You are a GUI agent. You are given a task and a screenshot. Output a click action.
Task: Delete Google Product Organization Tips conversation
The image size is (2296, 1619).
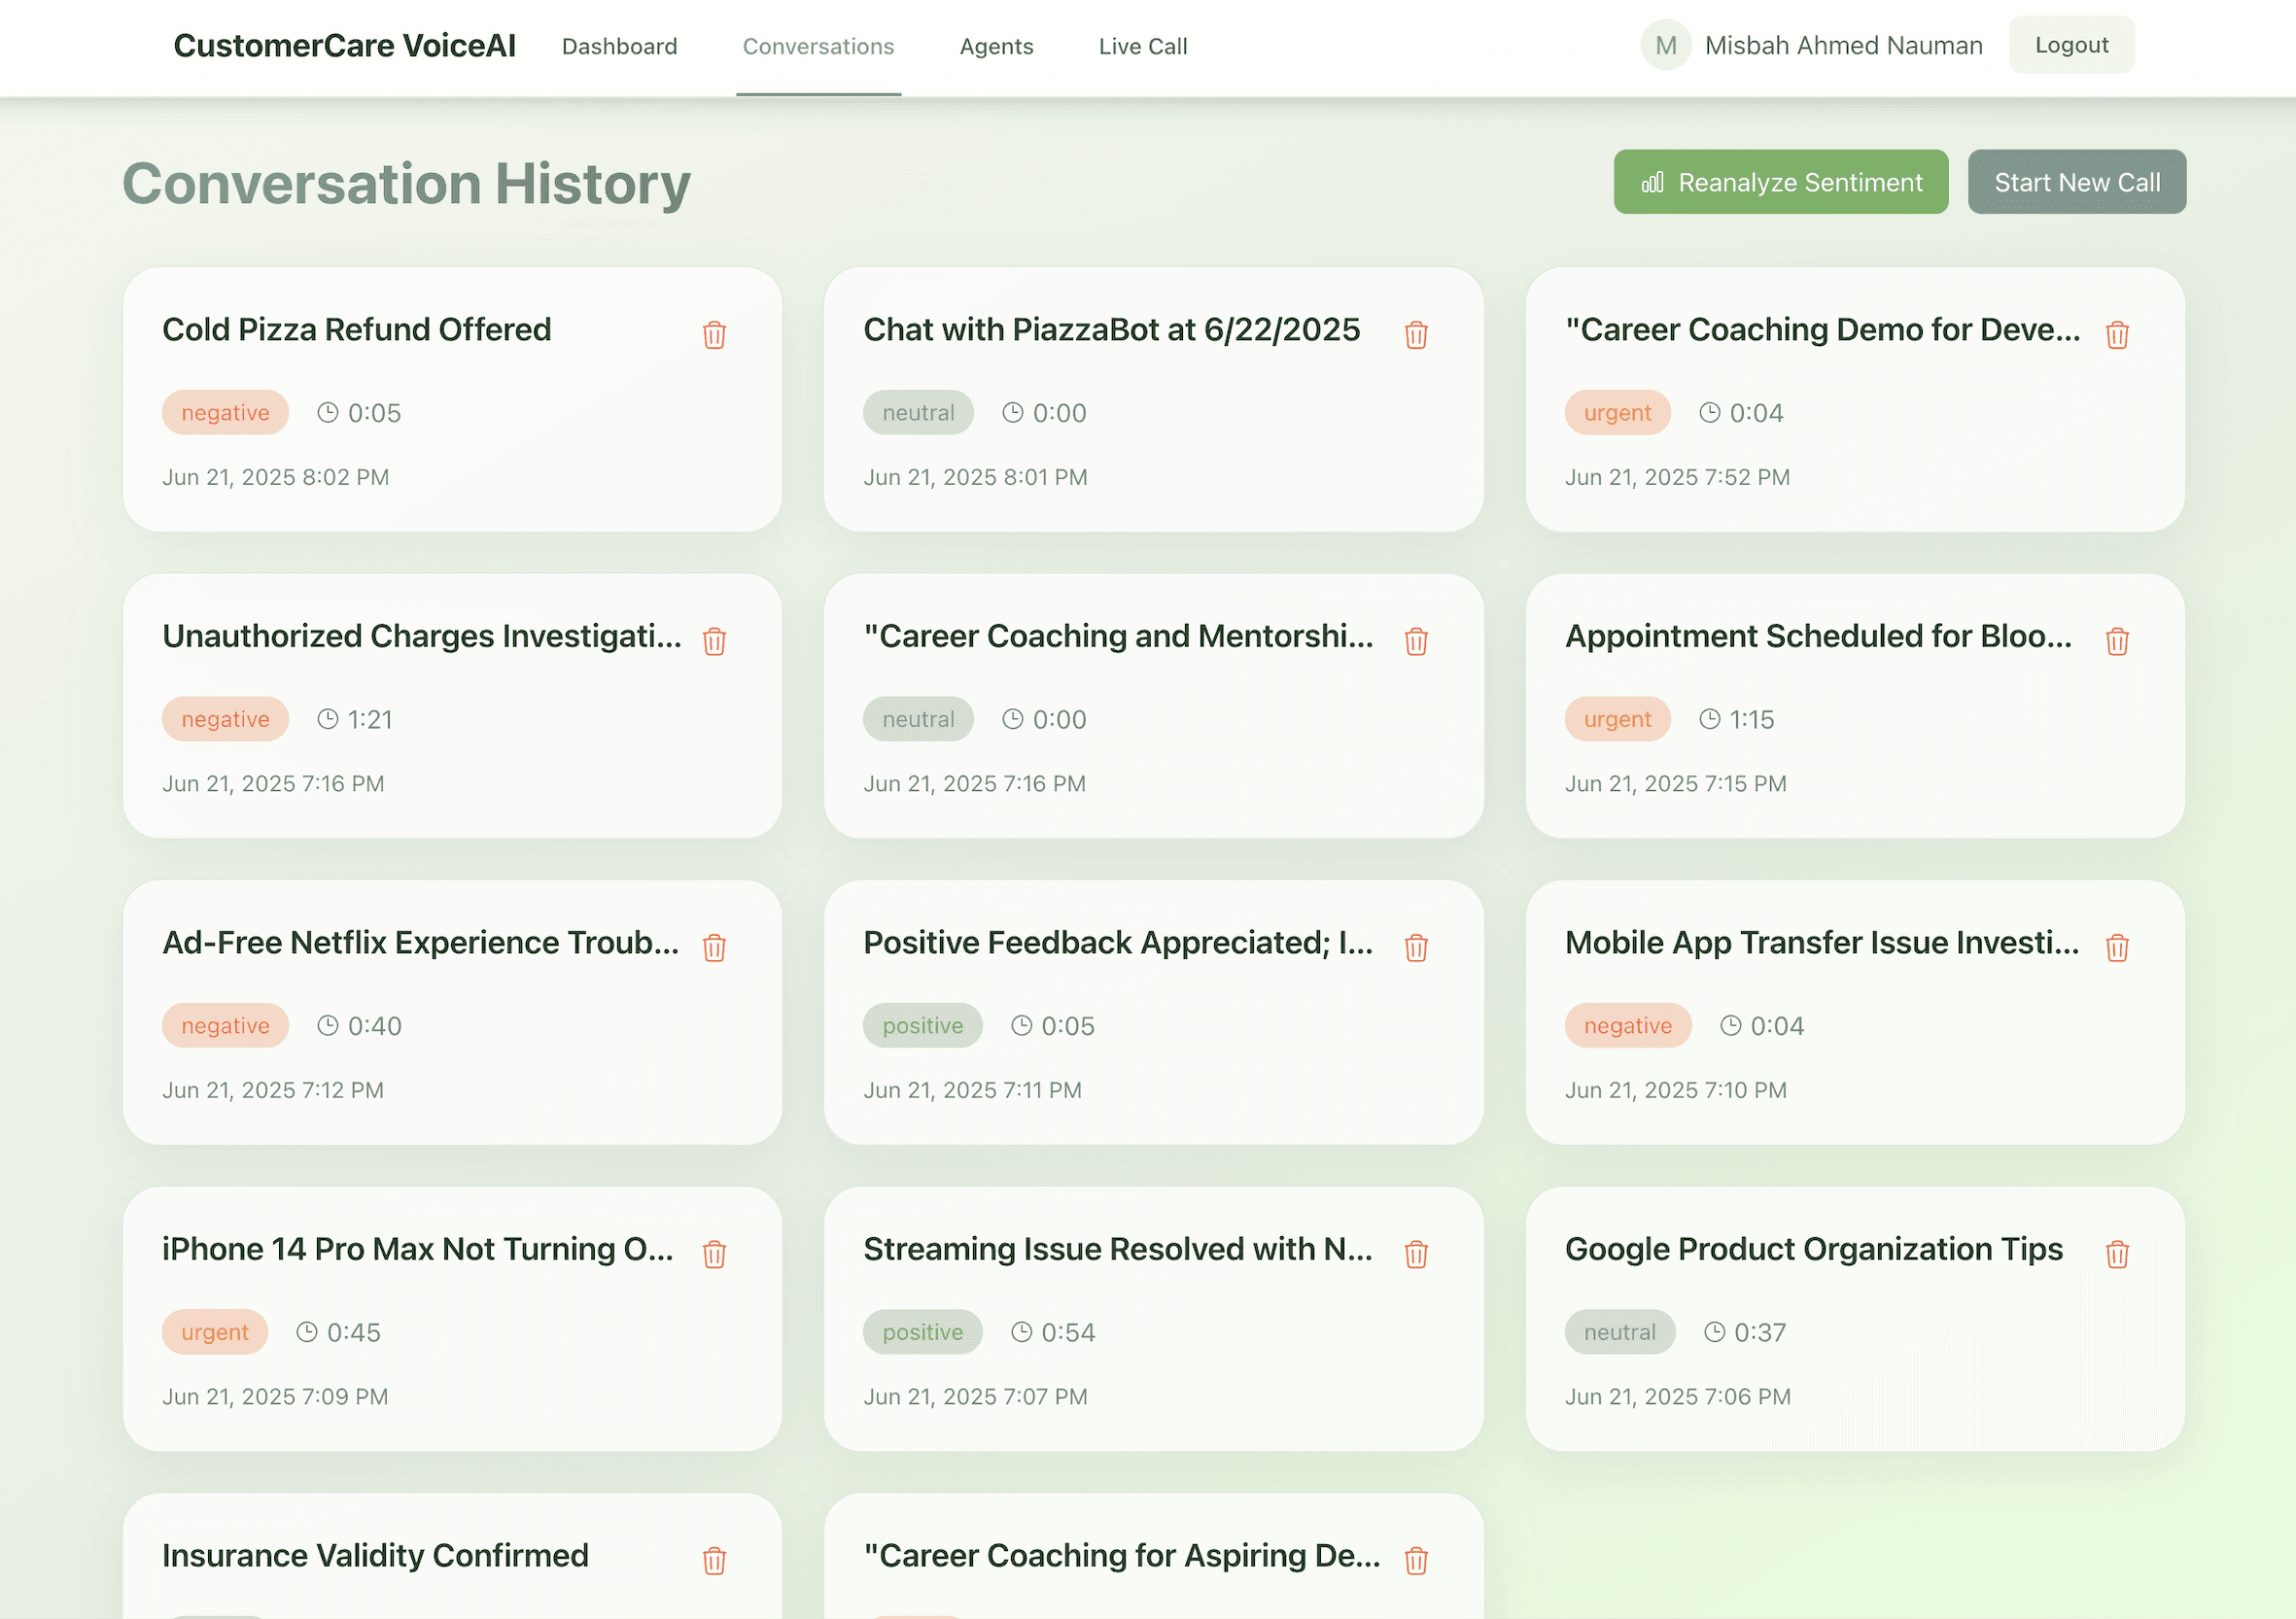2117,1253
